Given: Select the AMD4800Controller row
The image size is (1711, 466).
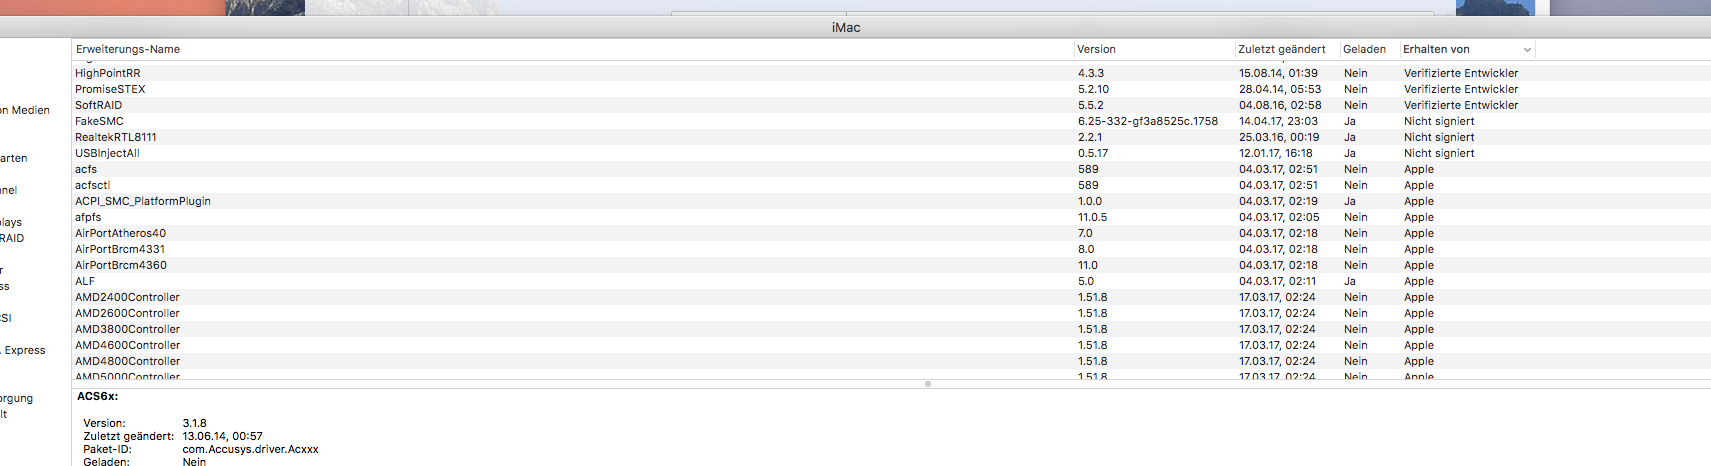Looking at the screenshot, I should pyautogui.click(x=891, y=361).
